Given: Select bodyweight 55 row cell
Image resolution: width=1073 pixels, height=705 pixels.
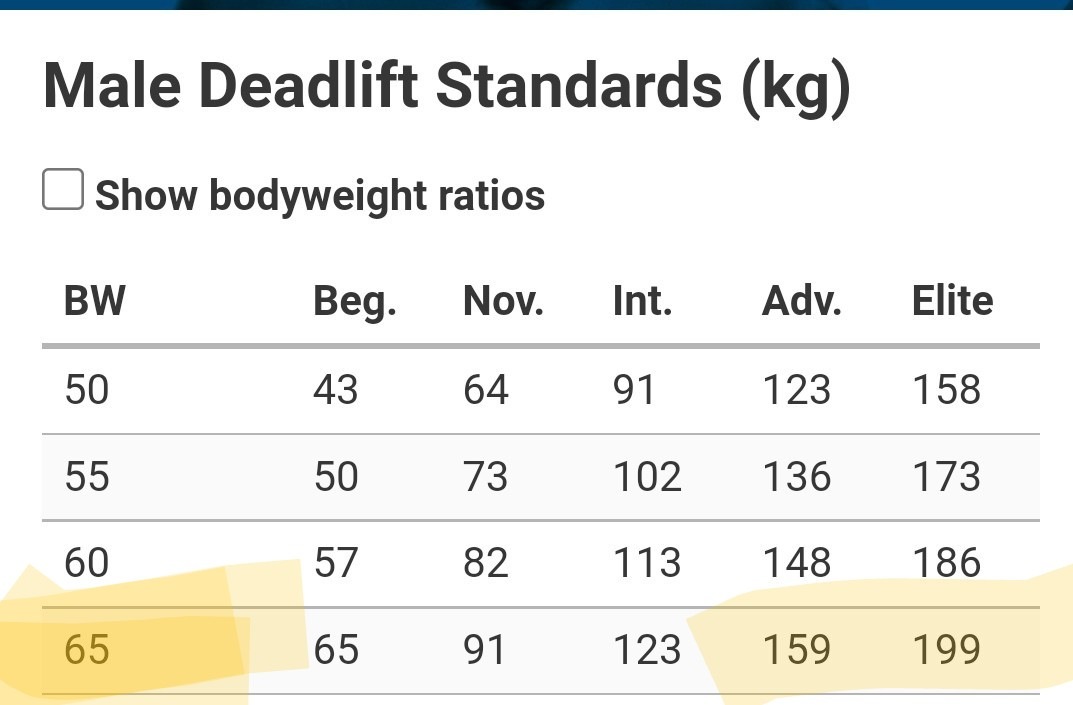Looking at the screenshot, I should tap(87, 476).
